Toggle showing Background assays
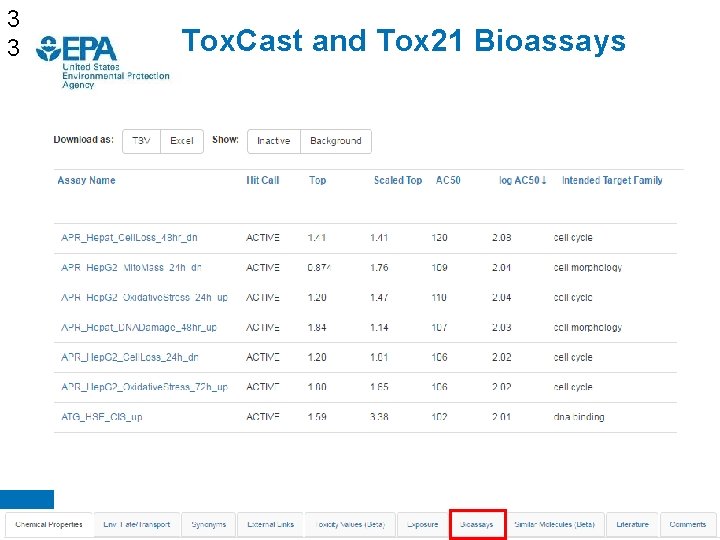 [336, 141]
